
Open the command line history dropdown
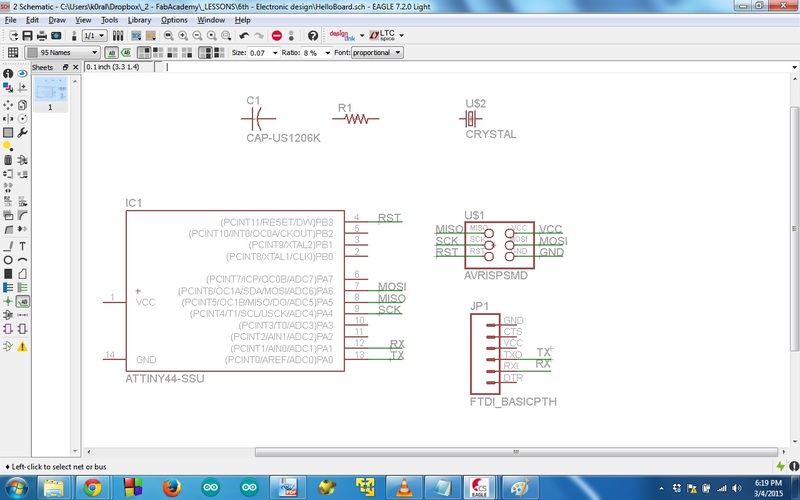794,67
